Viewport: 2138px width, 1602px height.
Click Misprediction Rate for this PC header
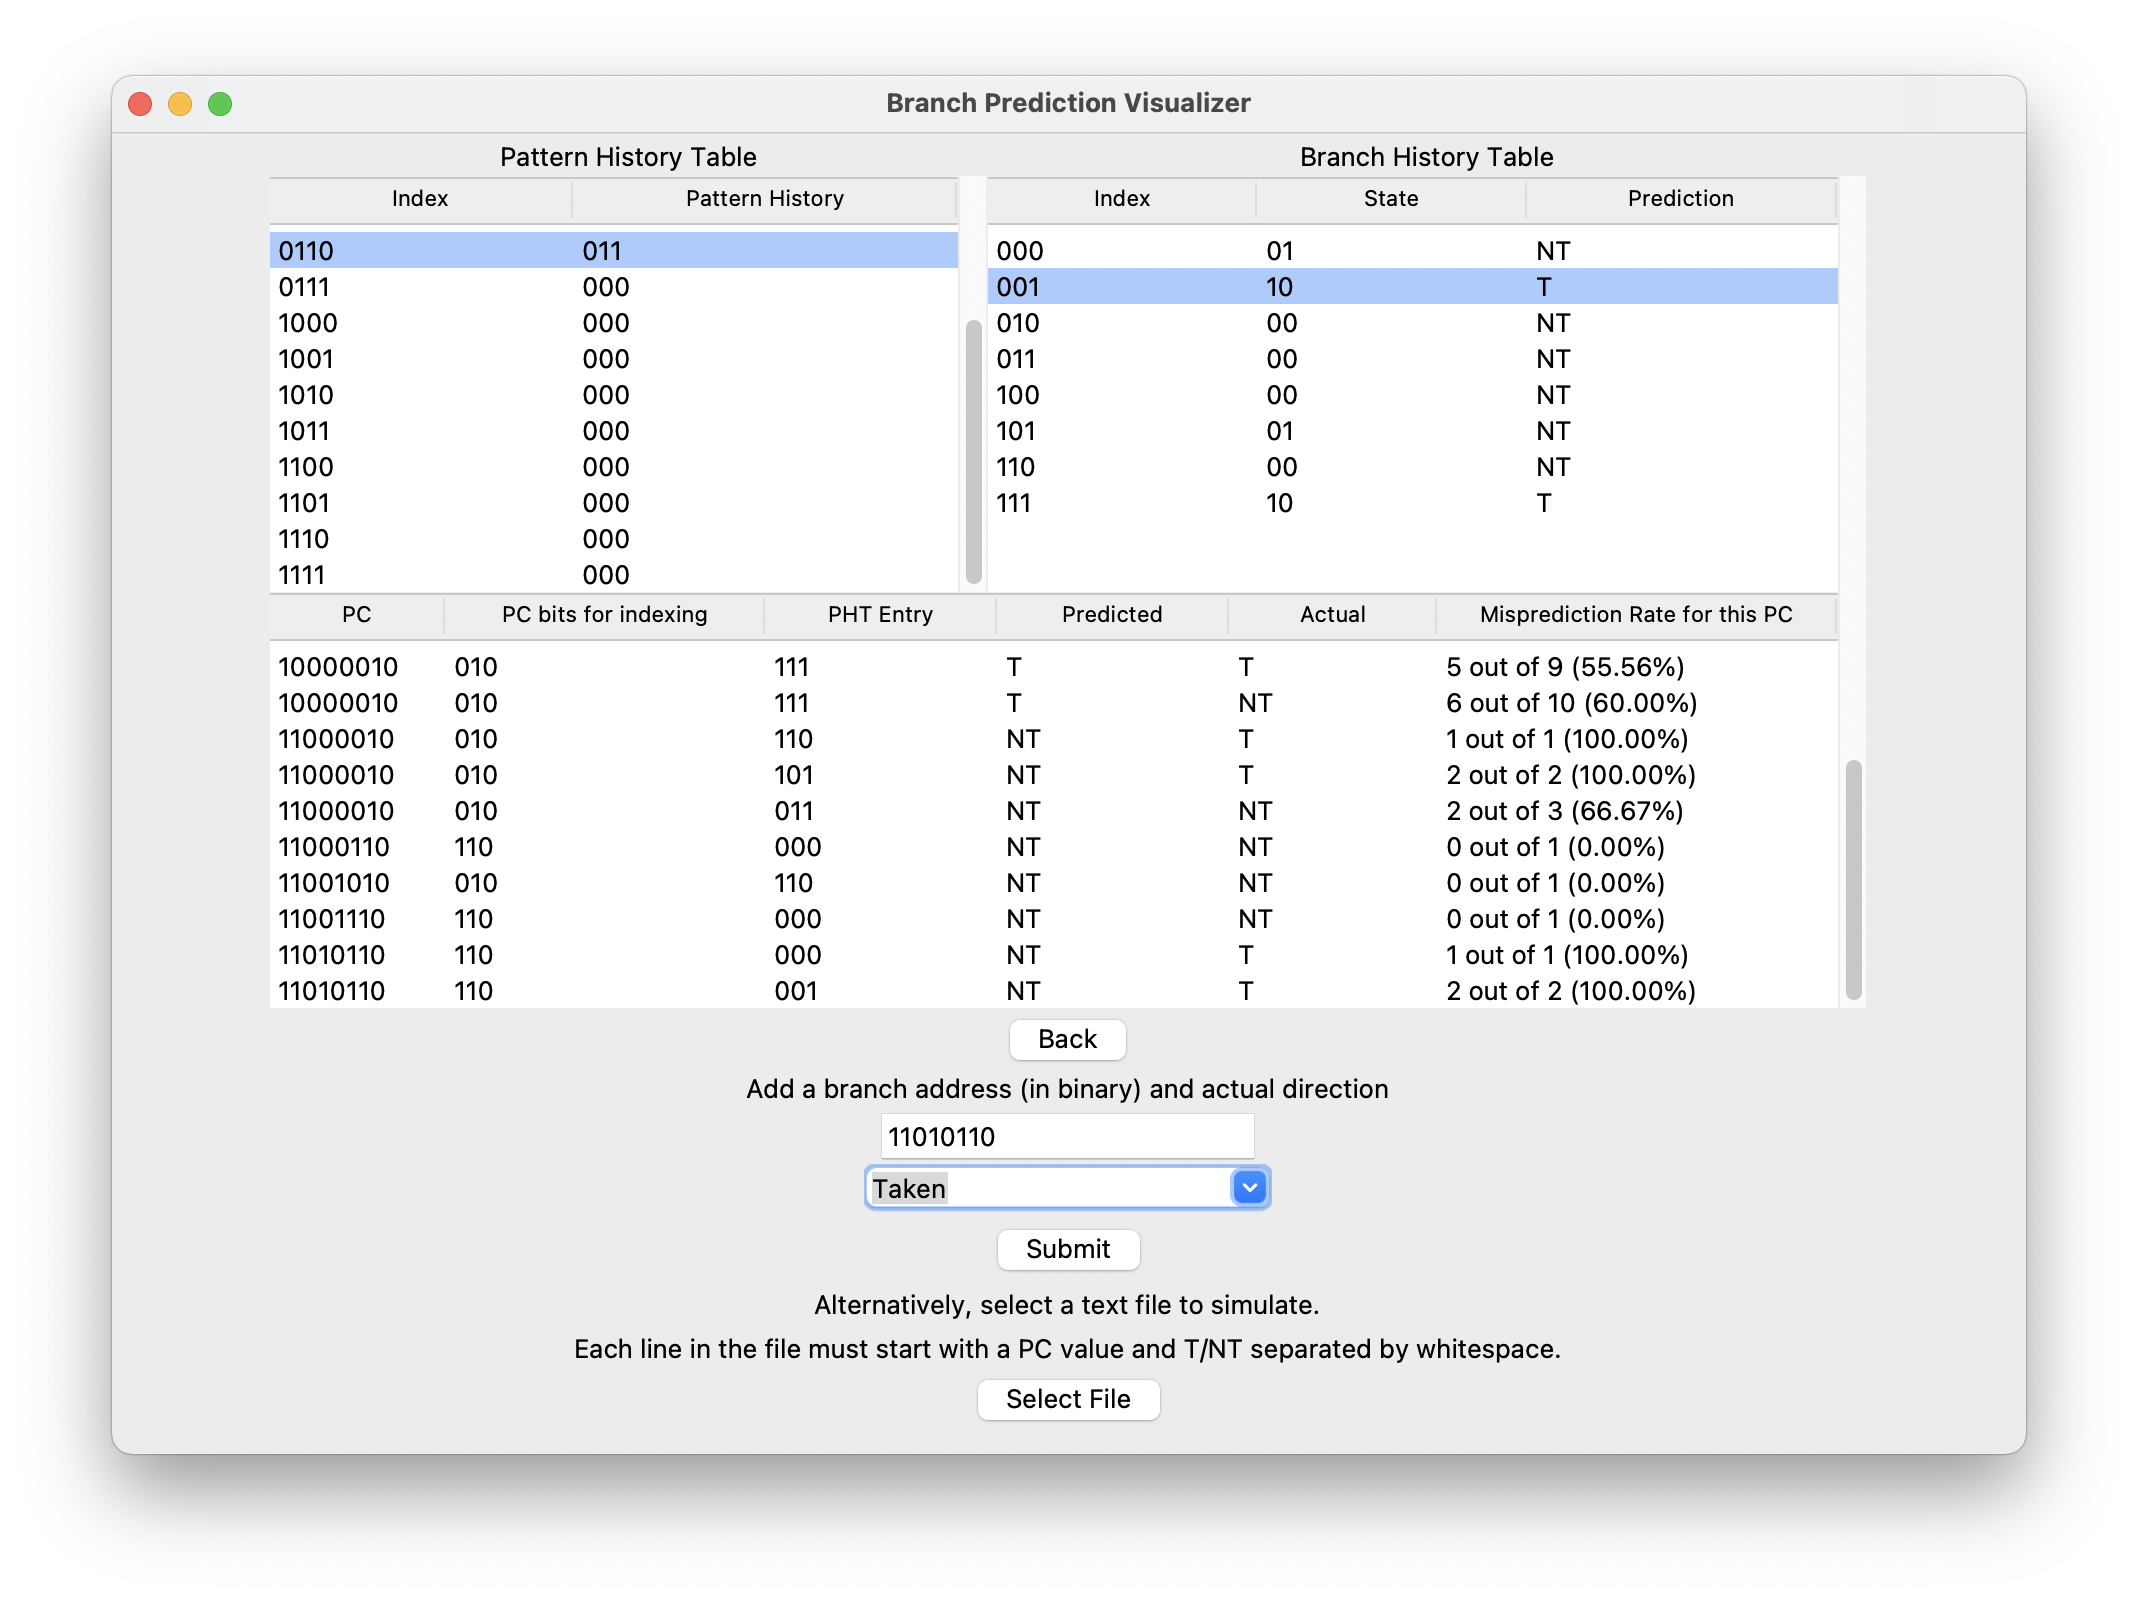[x=1635, y=615]
